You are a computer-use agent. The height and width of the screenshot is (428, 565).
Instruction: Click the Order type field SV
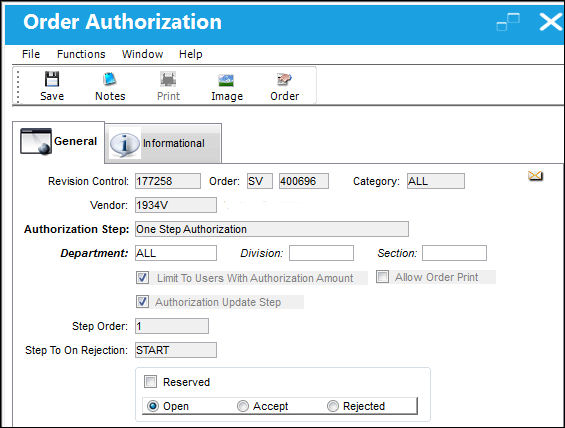point(260,181)
